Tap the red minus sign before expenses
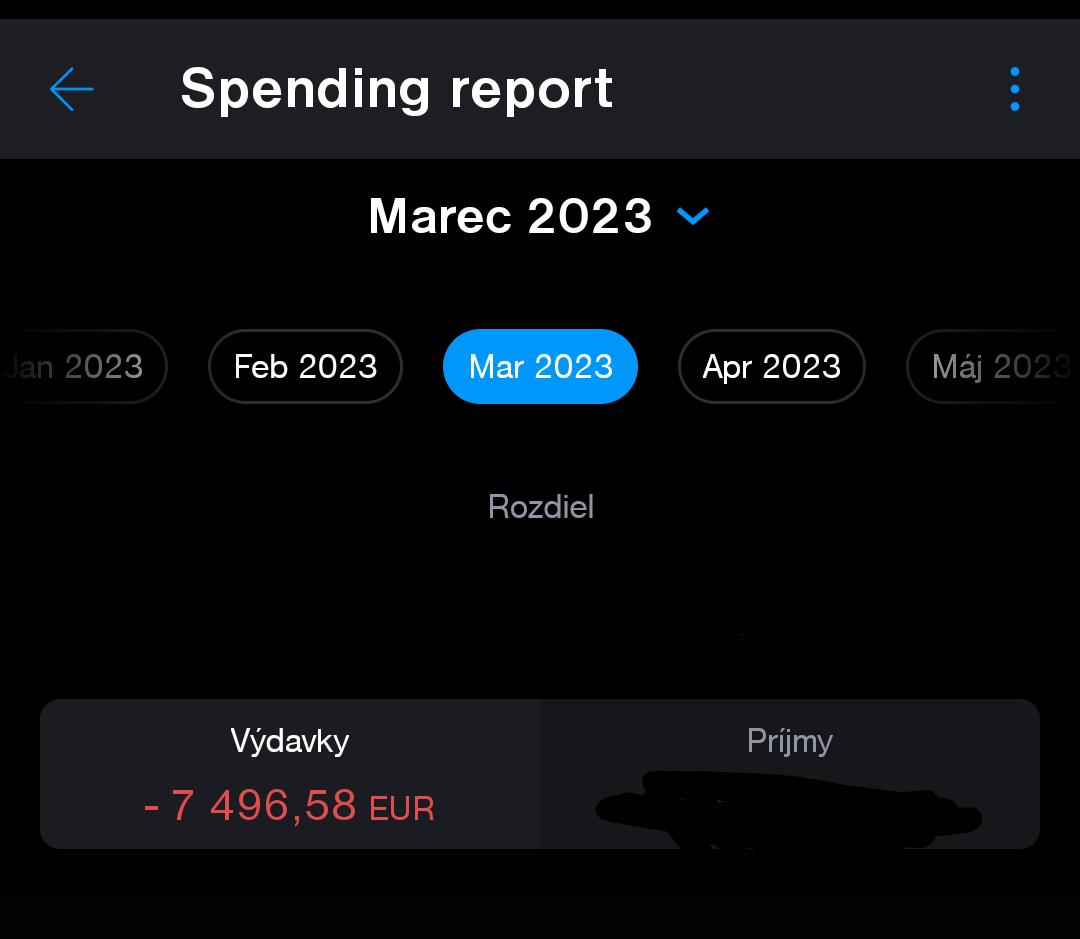This screenshot has height=939, width=1080. 152,806
